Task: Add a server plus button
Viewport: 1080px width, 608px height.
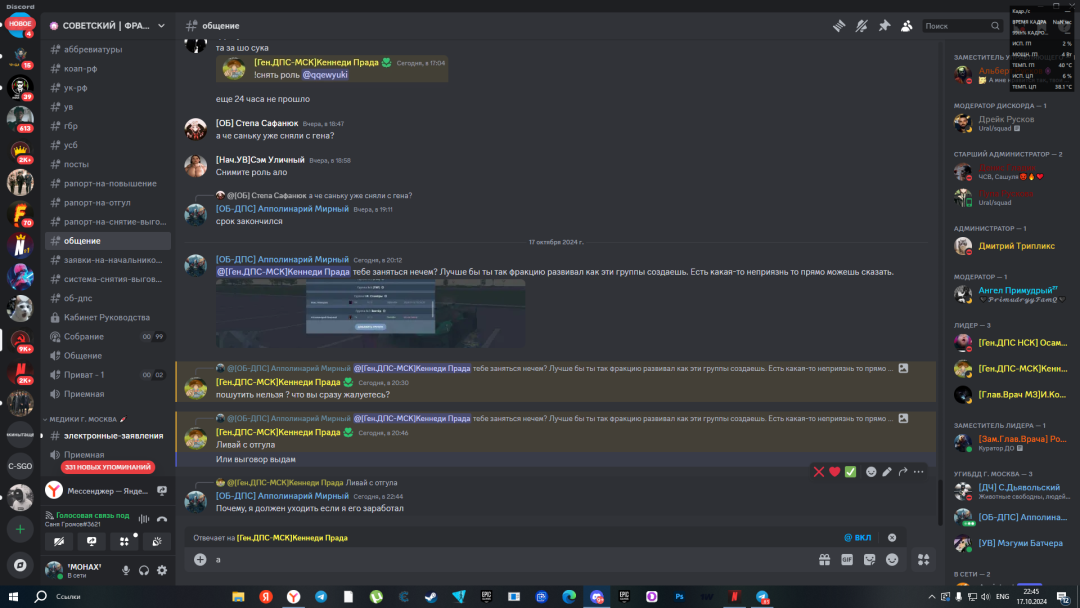Action: point(20,530)
